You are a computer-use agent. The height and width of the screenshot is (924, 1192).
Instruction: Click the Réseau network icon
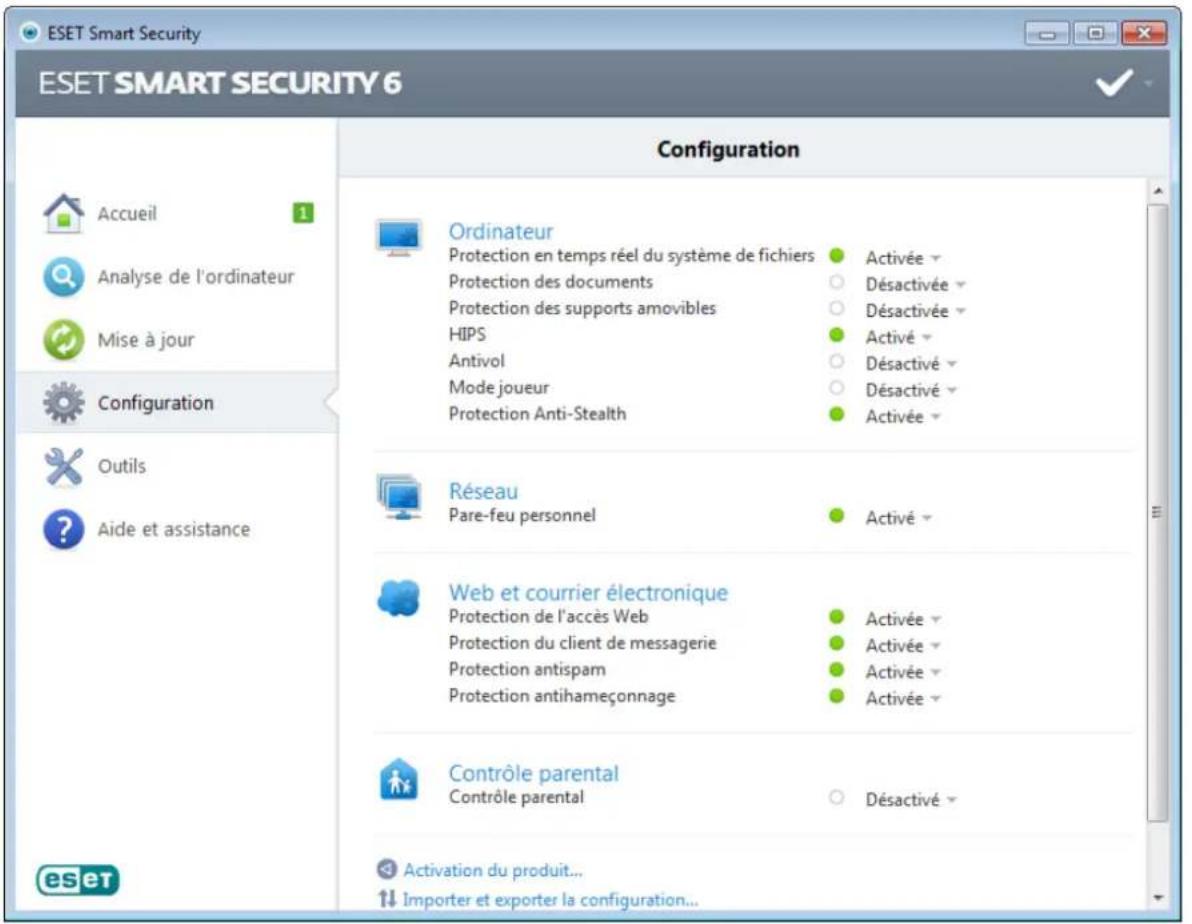[x=400, y=497]
